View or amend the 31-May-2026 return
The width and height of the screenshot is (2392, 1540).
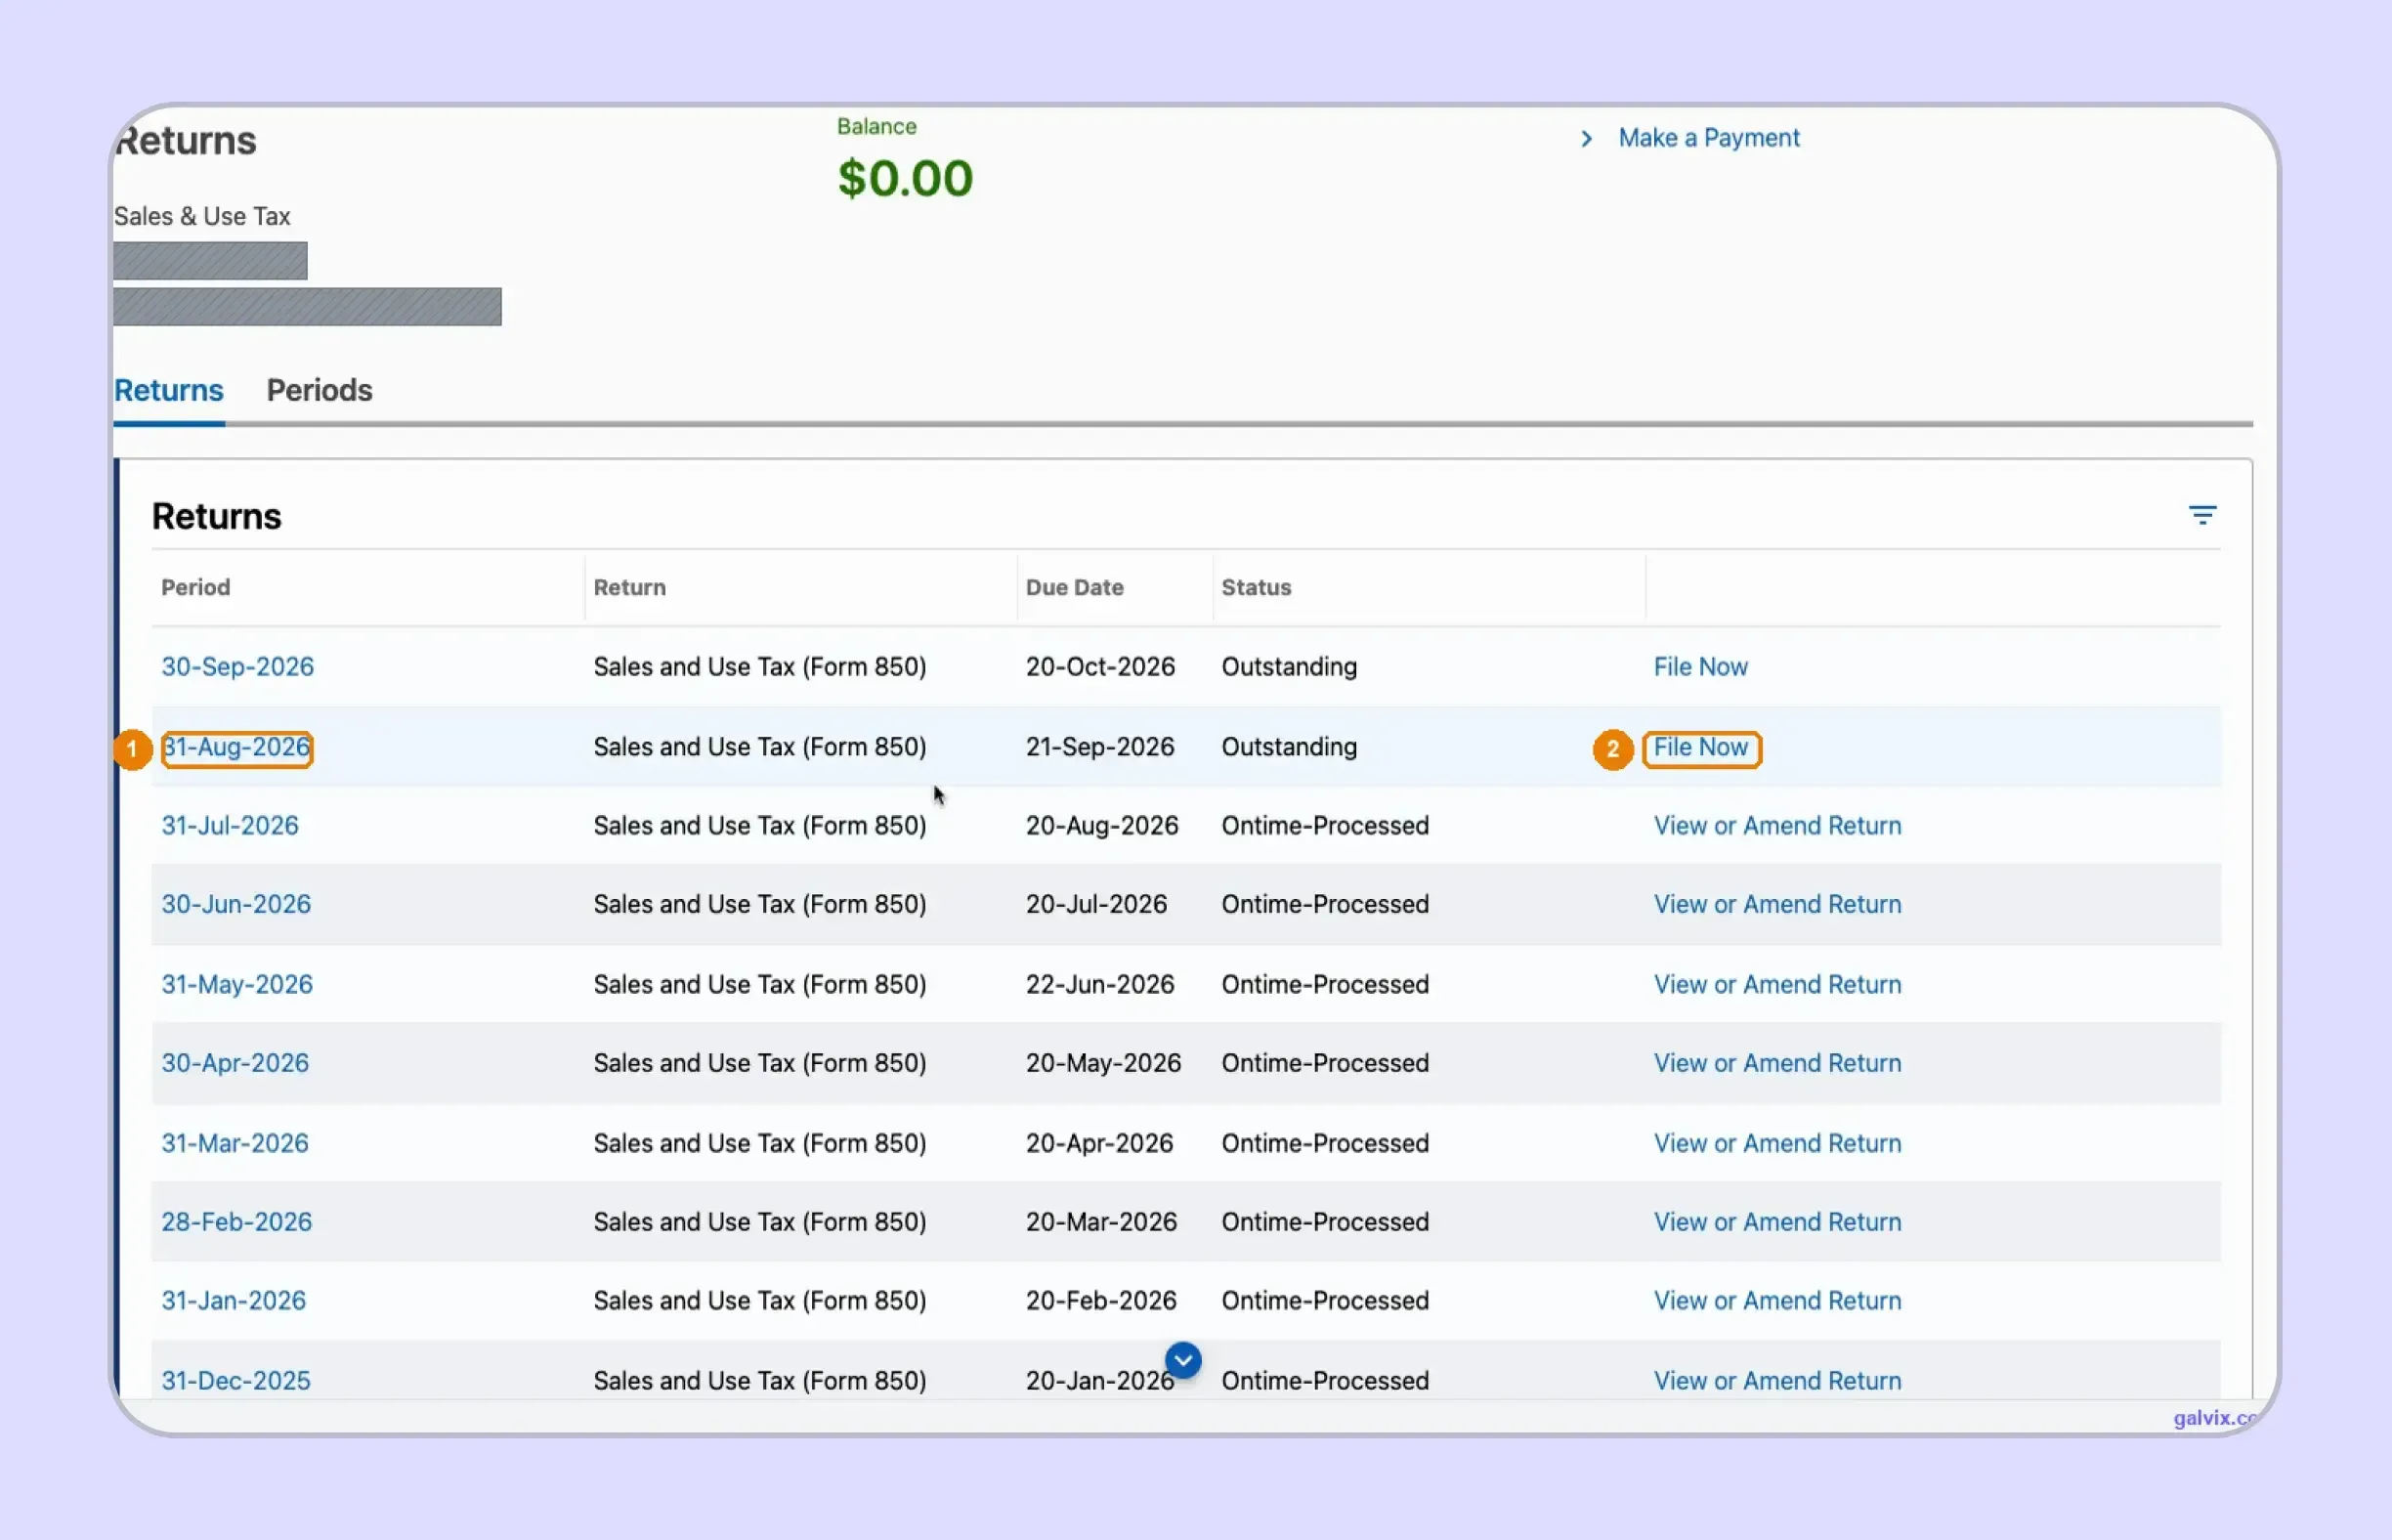tap(1777, 985)
